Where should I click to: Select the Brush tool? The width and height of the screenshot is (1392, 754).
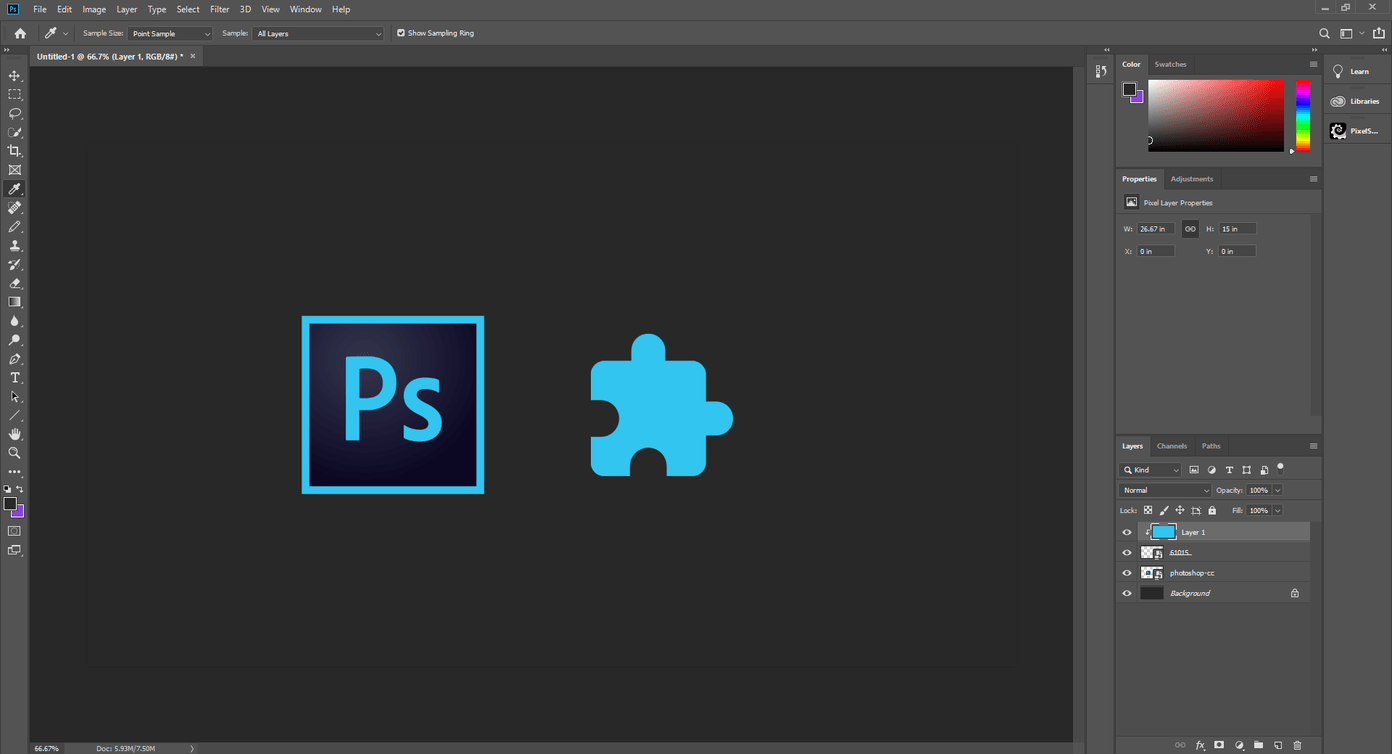[x=15, y=227]
